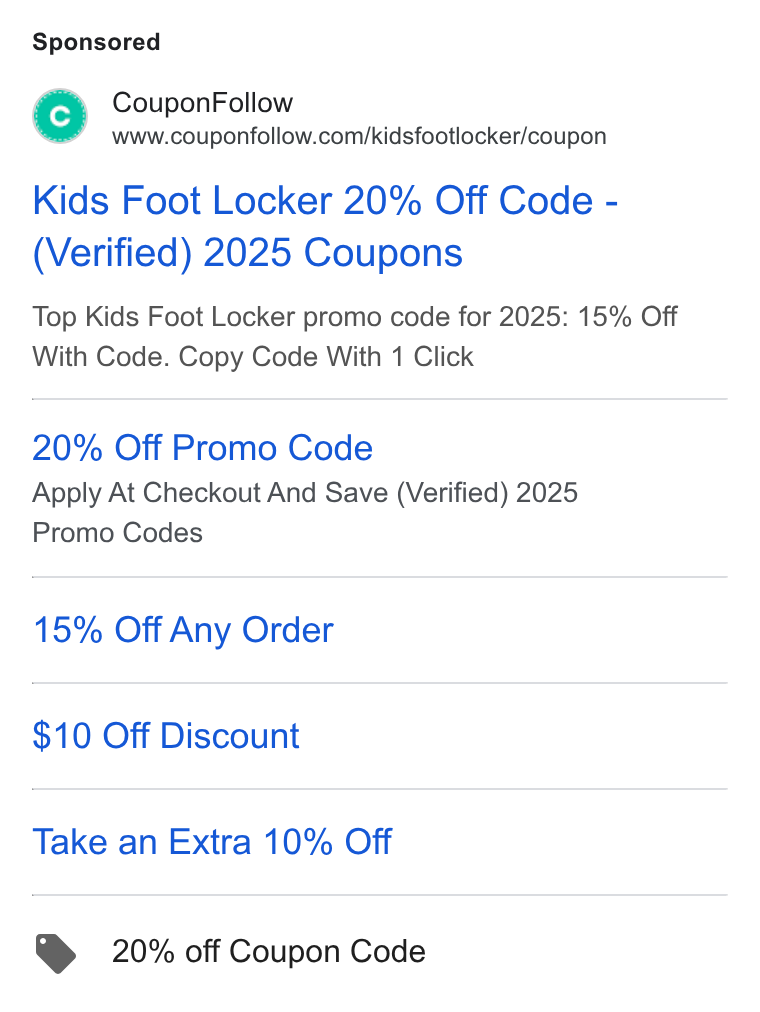Click the gray price tag icon
Viewport: 760px width, 1012px height.
click(x=55, y=953)
